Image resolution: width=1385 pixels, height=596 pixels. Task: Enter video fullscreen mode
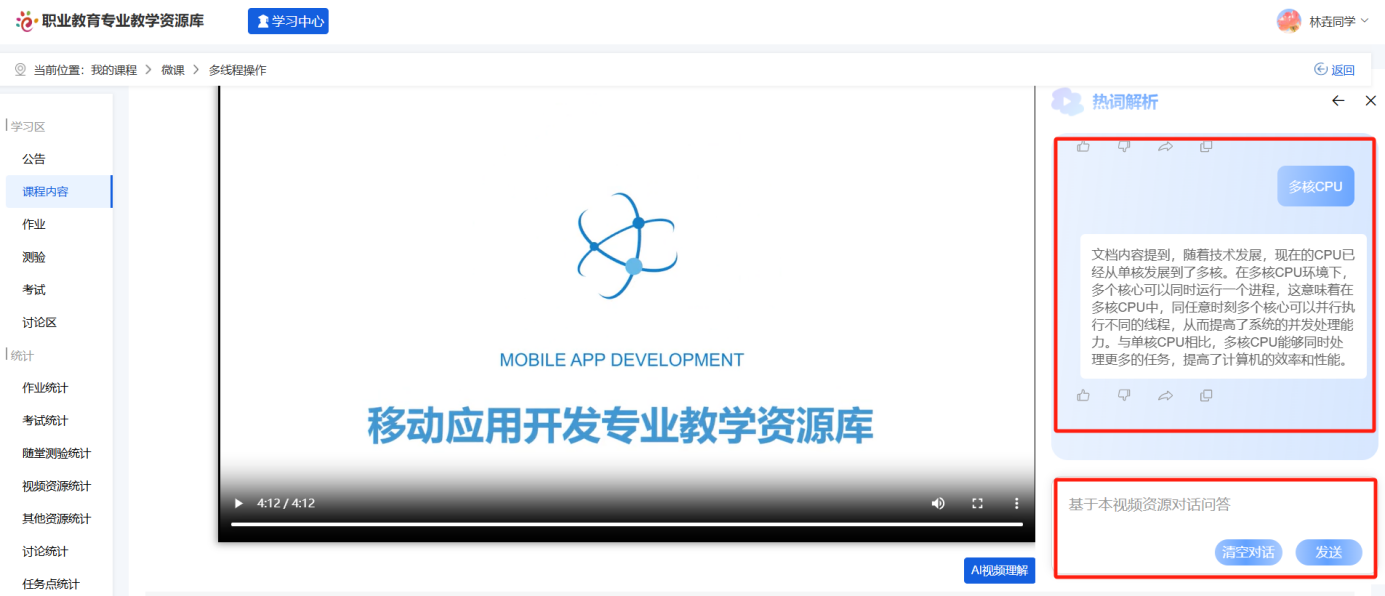tap(978, 503)
